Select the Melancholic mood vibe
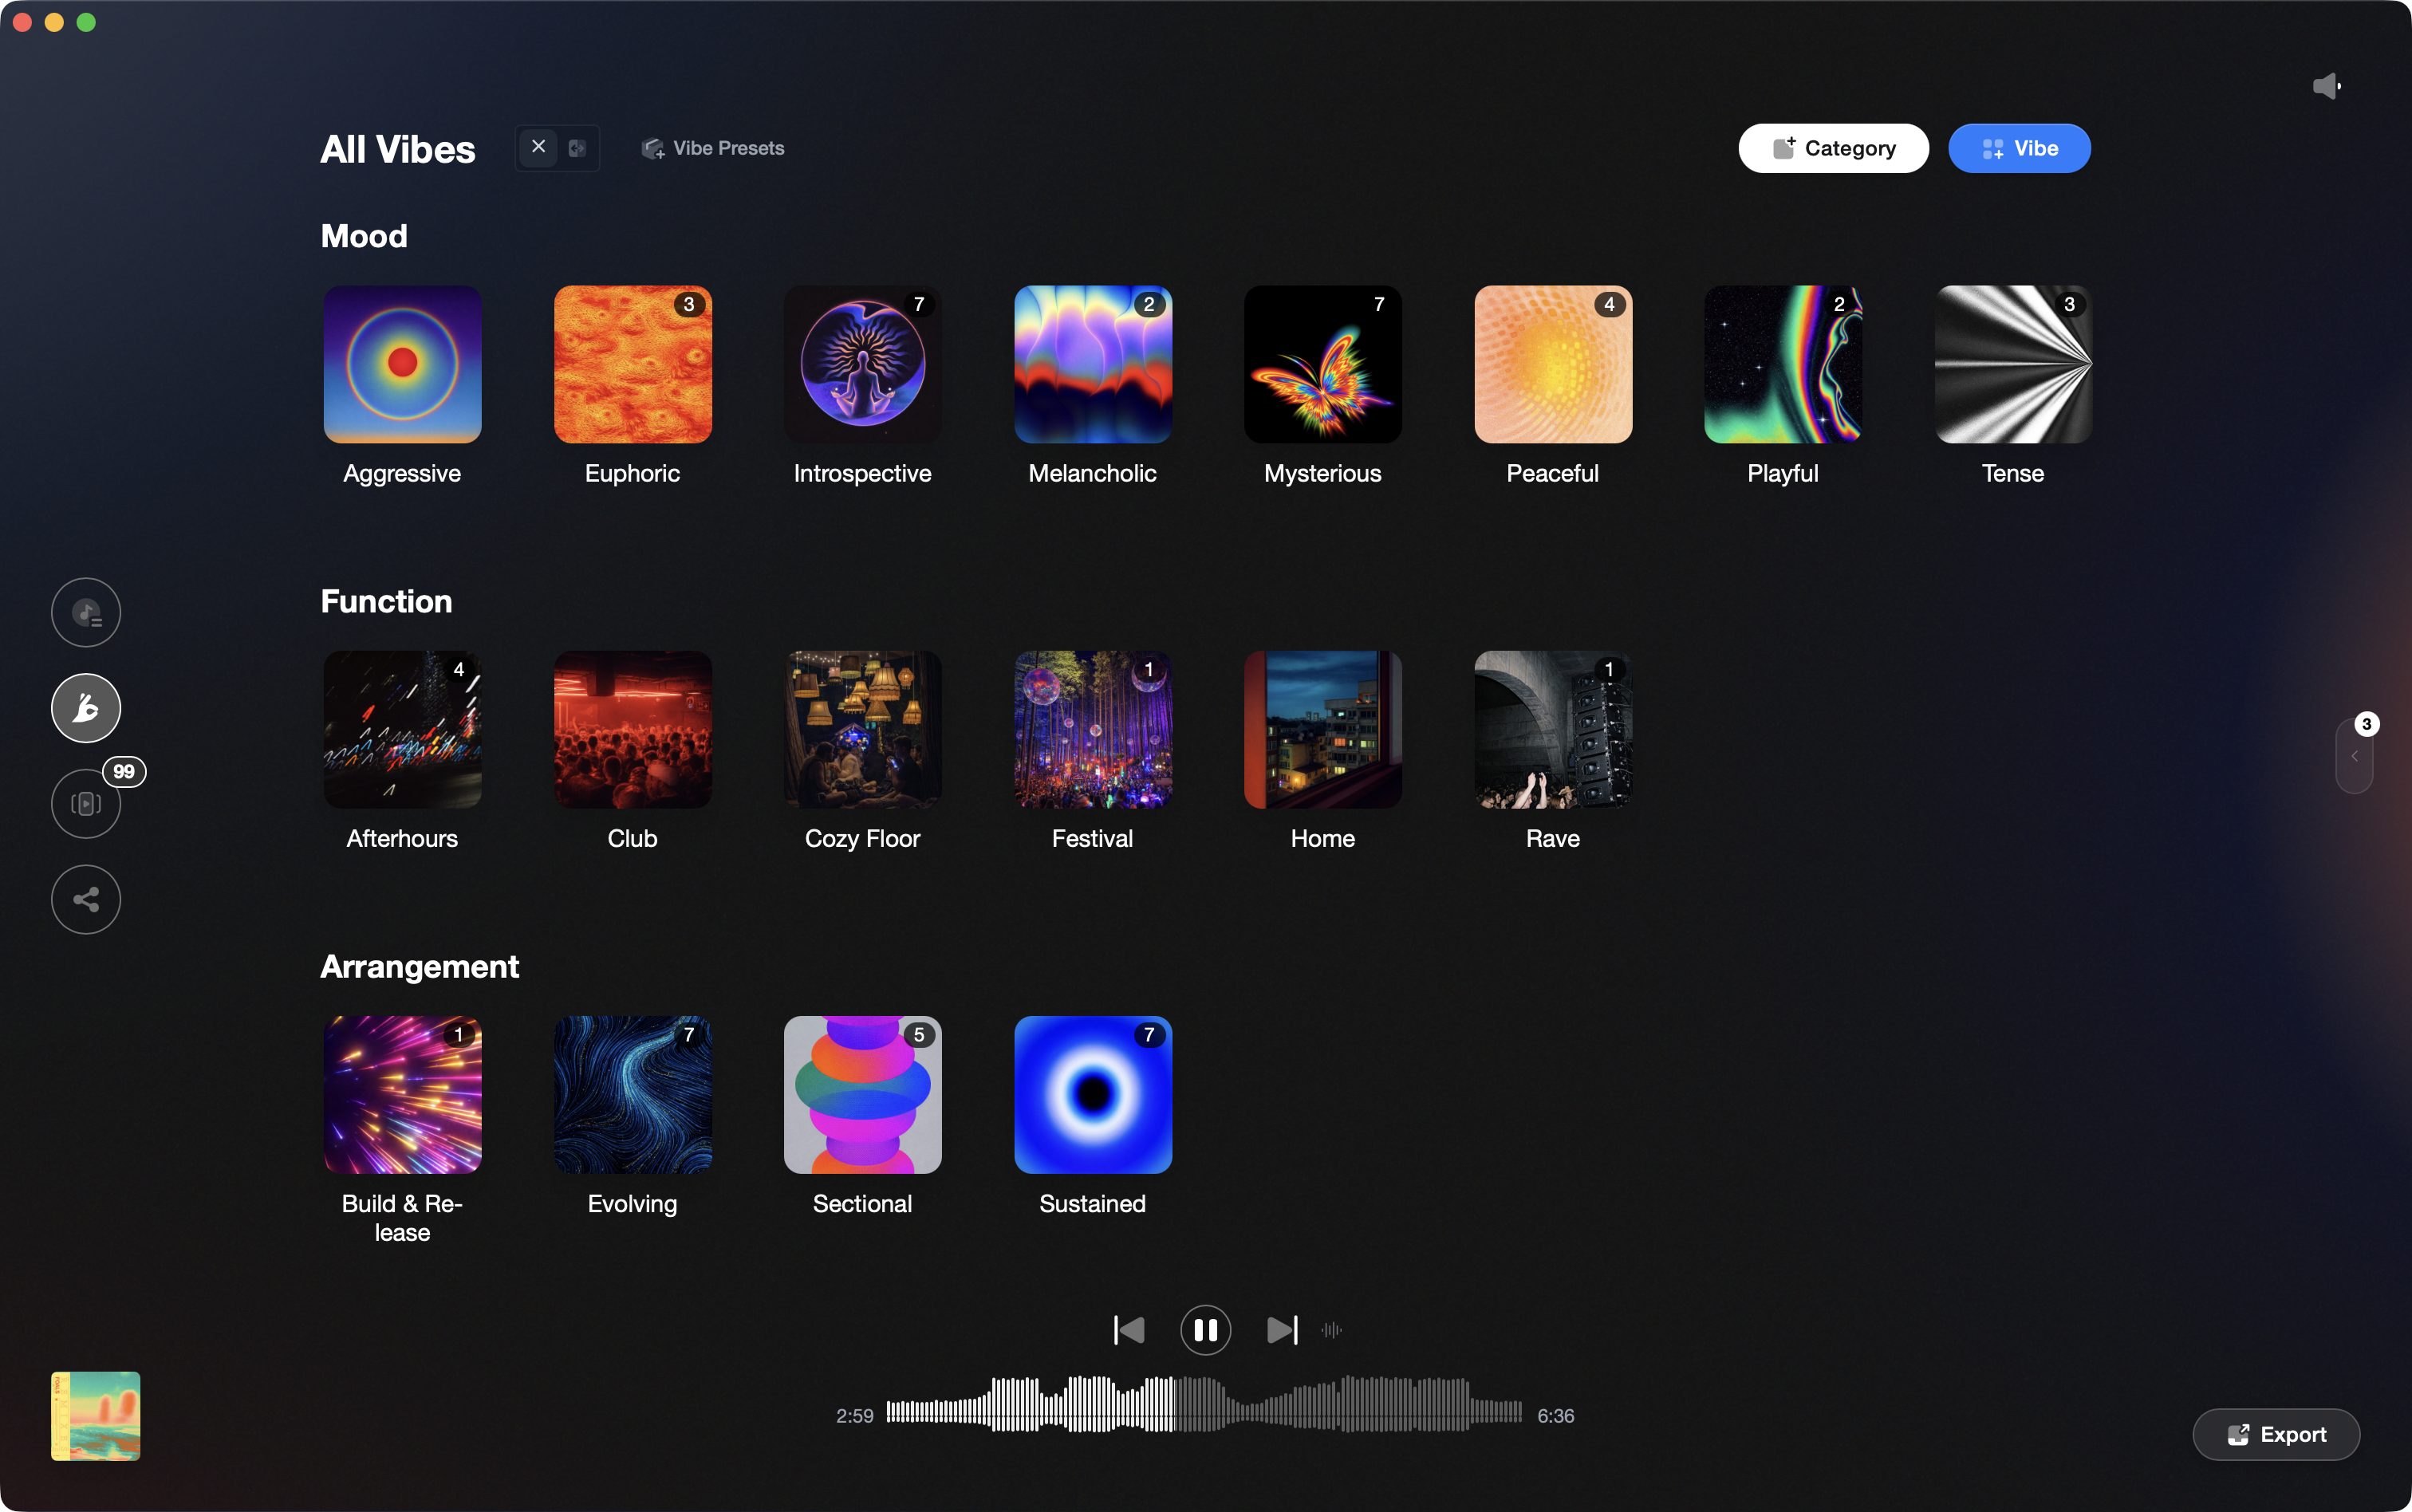This screenshot has width=2412, height=1512. pyautogui.click(x=1092, y=363)
